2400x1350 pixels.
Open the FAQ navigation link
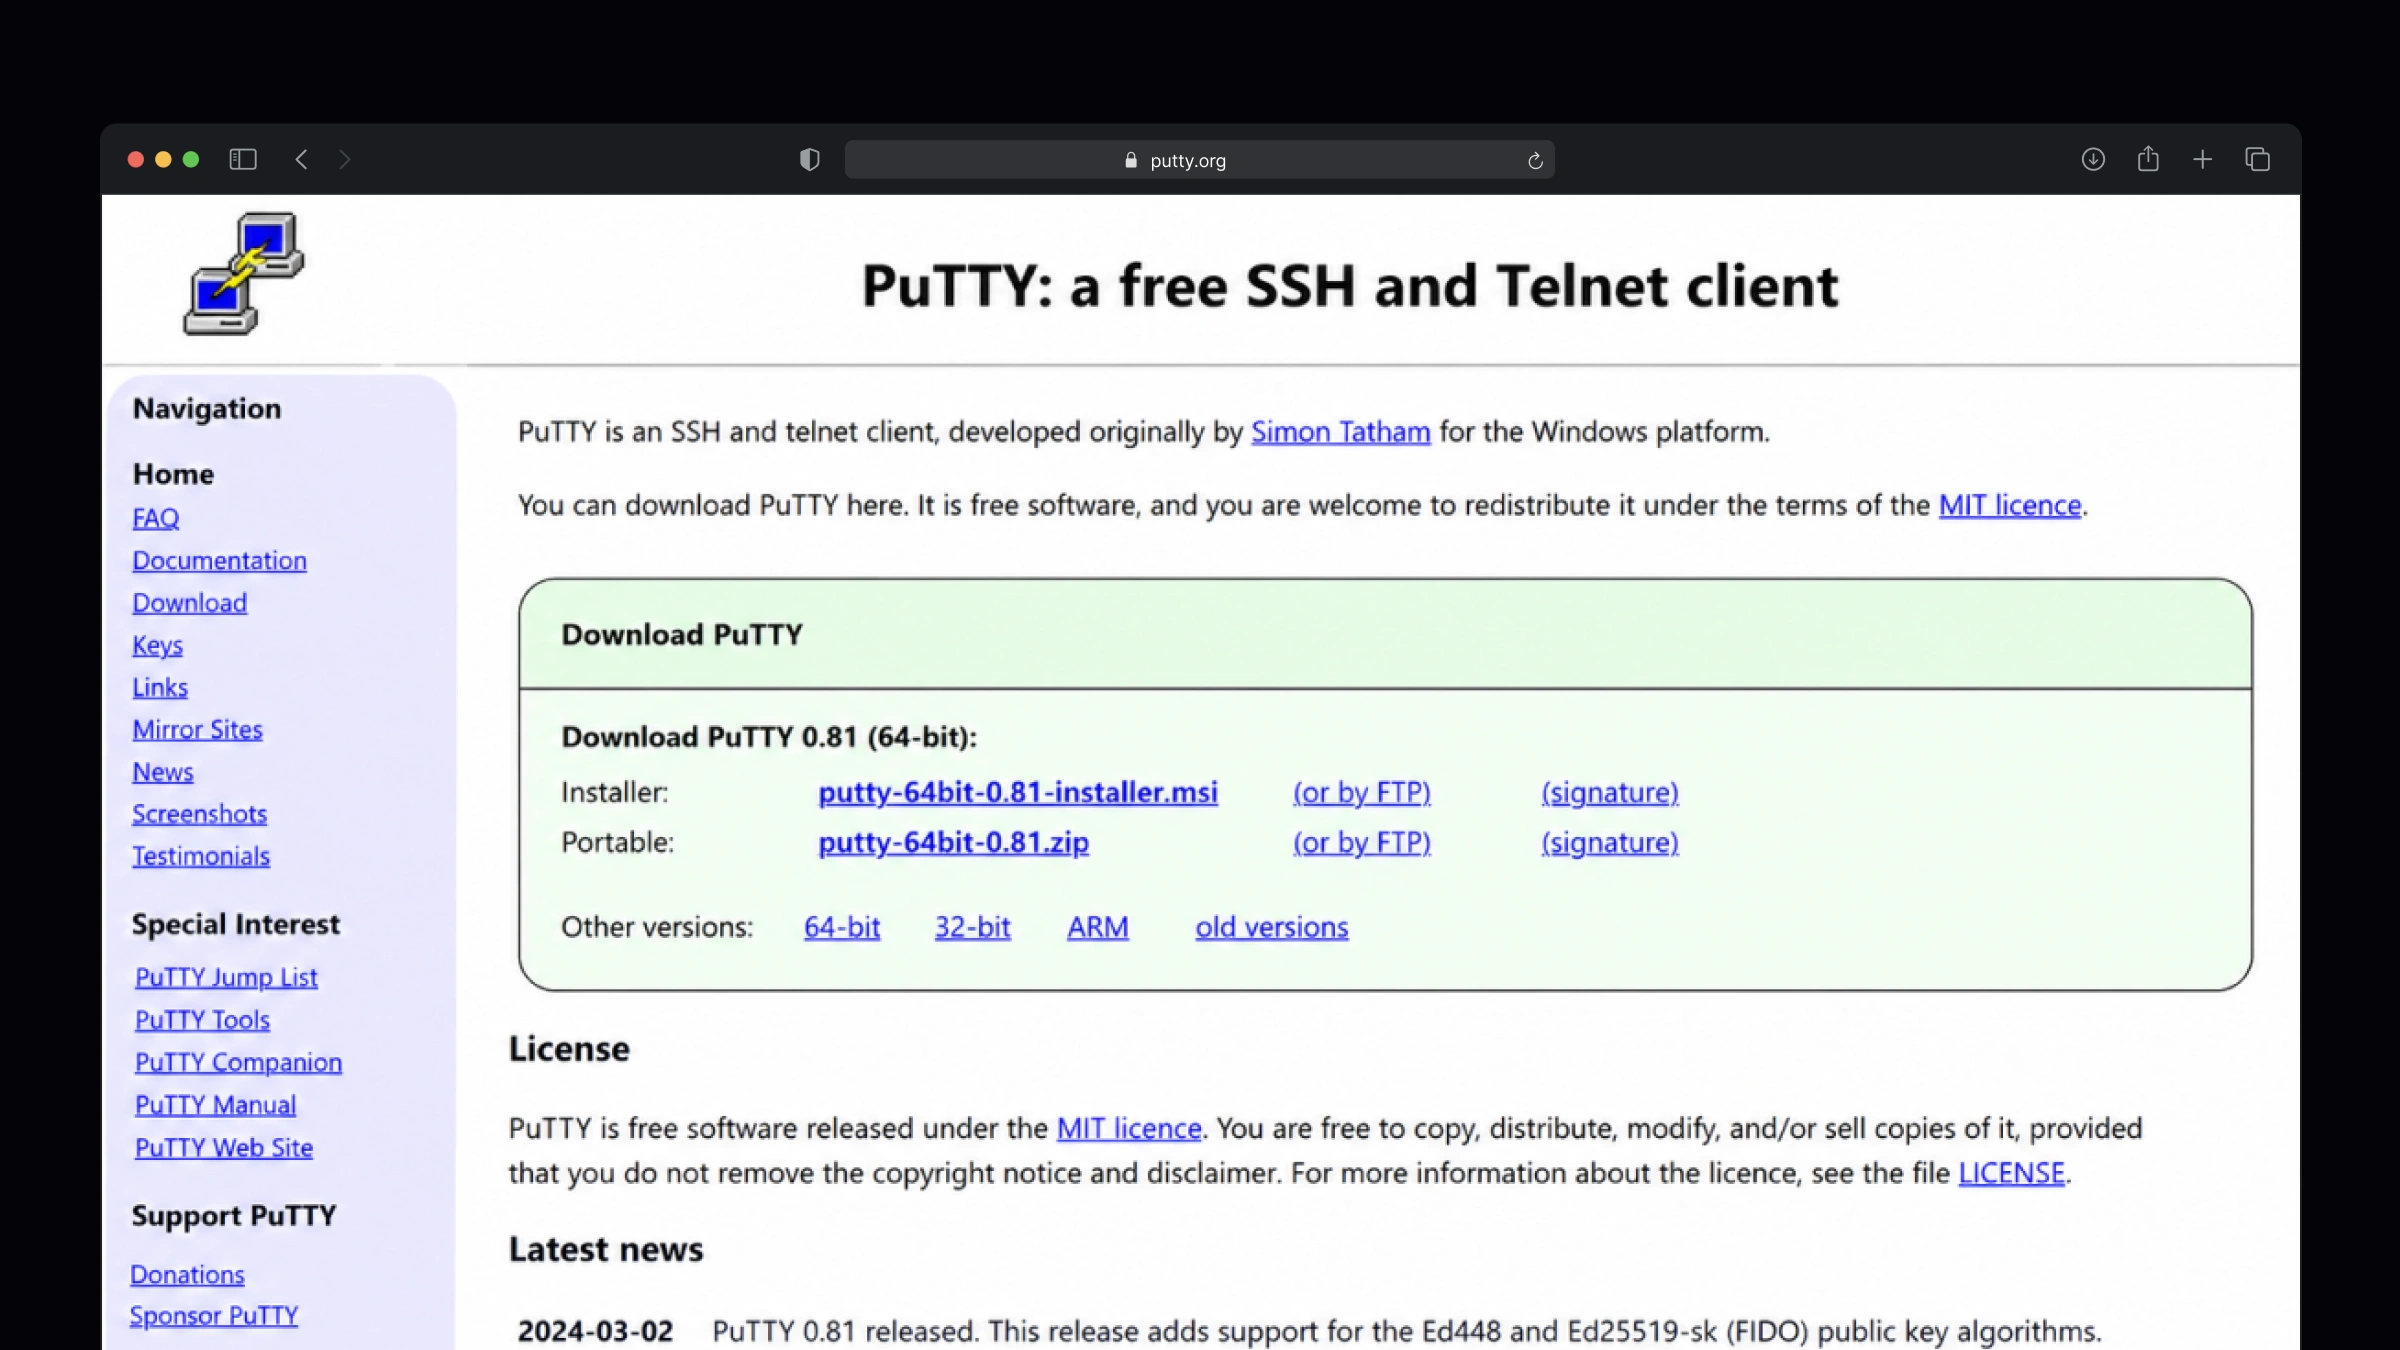pyautogui.click(x=156, y=518)
